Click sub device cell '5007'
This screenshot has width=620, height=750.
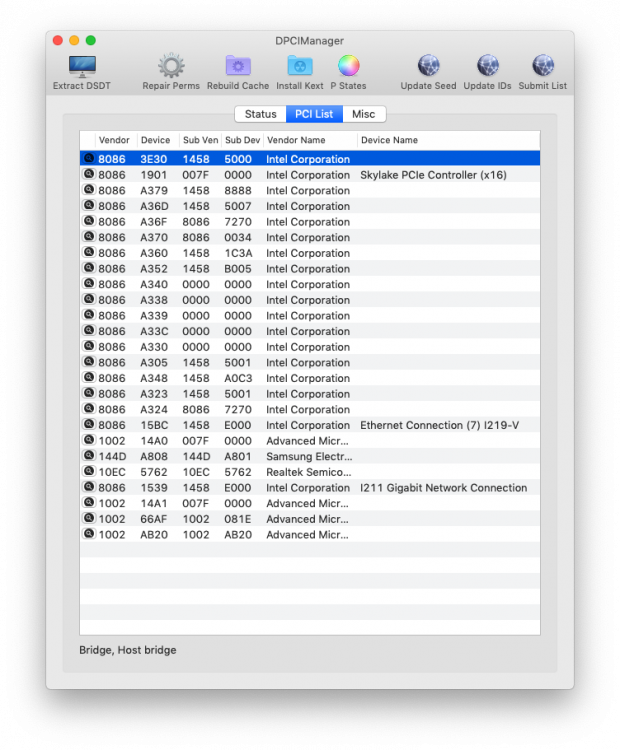pos(238,206)
